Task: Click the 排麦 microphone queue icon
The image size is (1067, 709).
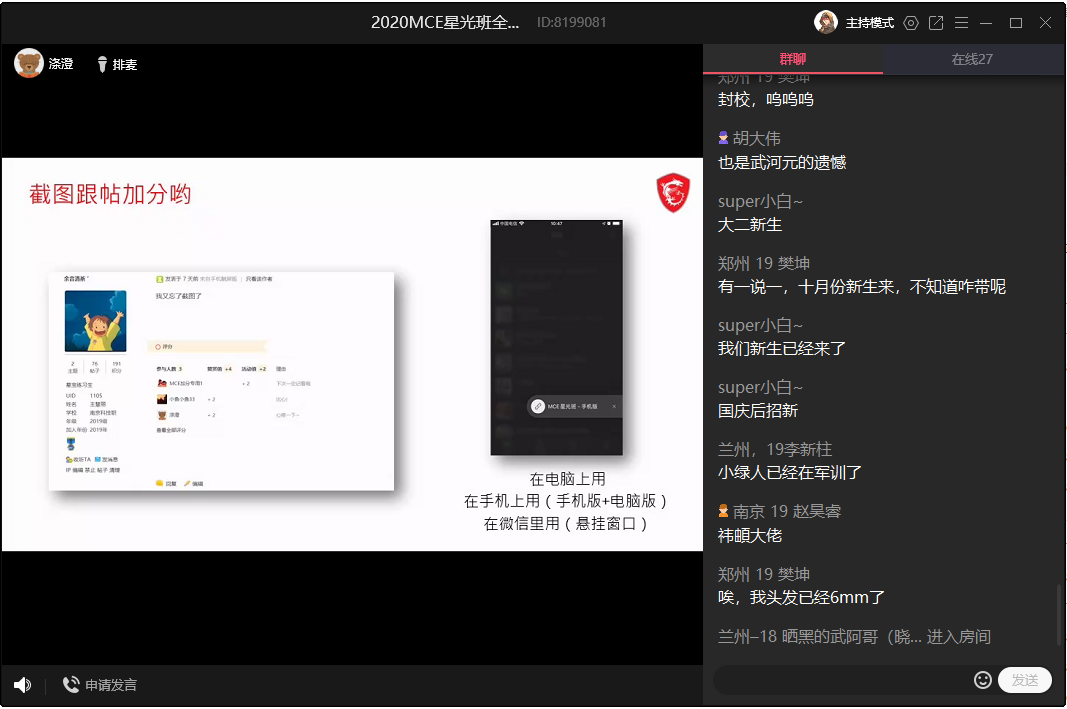Action: tap(102, 64)
